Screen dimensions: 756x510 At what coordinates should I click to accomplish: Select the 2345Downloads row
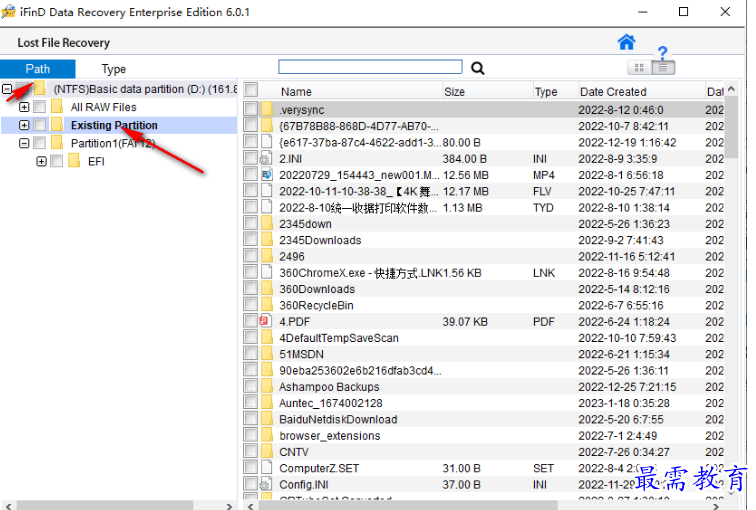pyautogui.click(x=484, y=240)
